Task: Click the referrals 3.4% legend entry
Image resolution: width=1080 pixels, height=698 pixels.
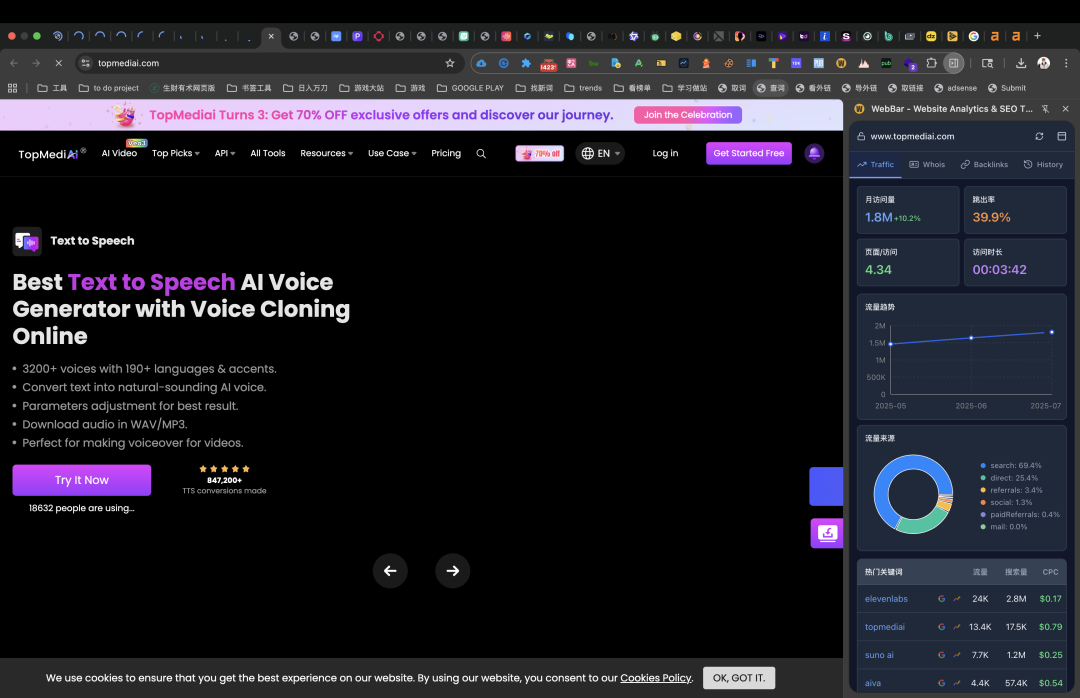Action: click(1011, 491)
